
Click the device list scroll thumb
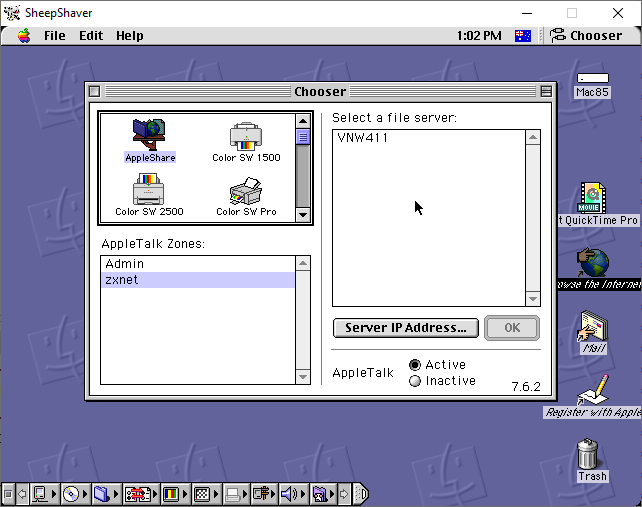[303, 137]
